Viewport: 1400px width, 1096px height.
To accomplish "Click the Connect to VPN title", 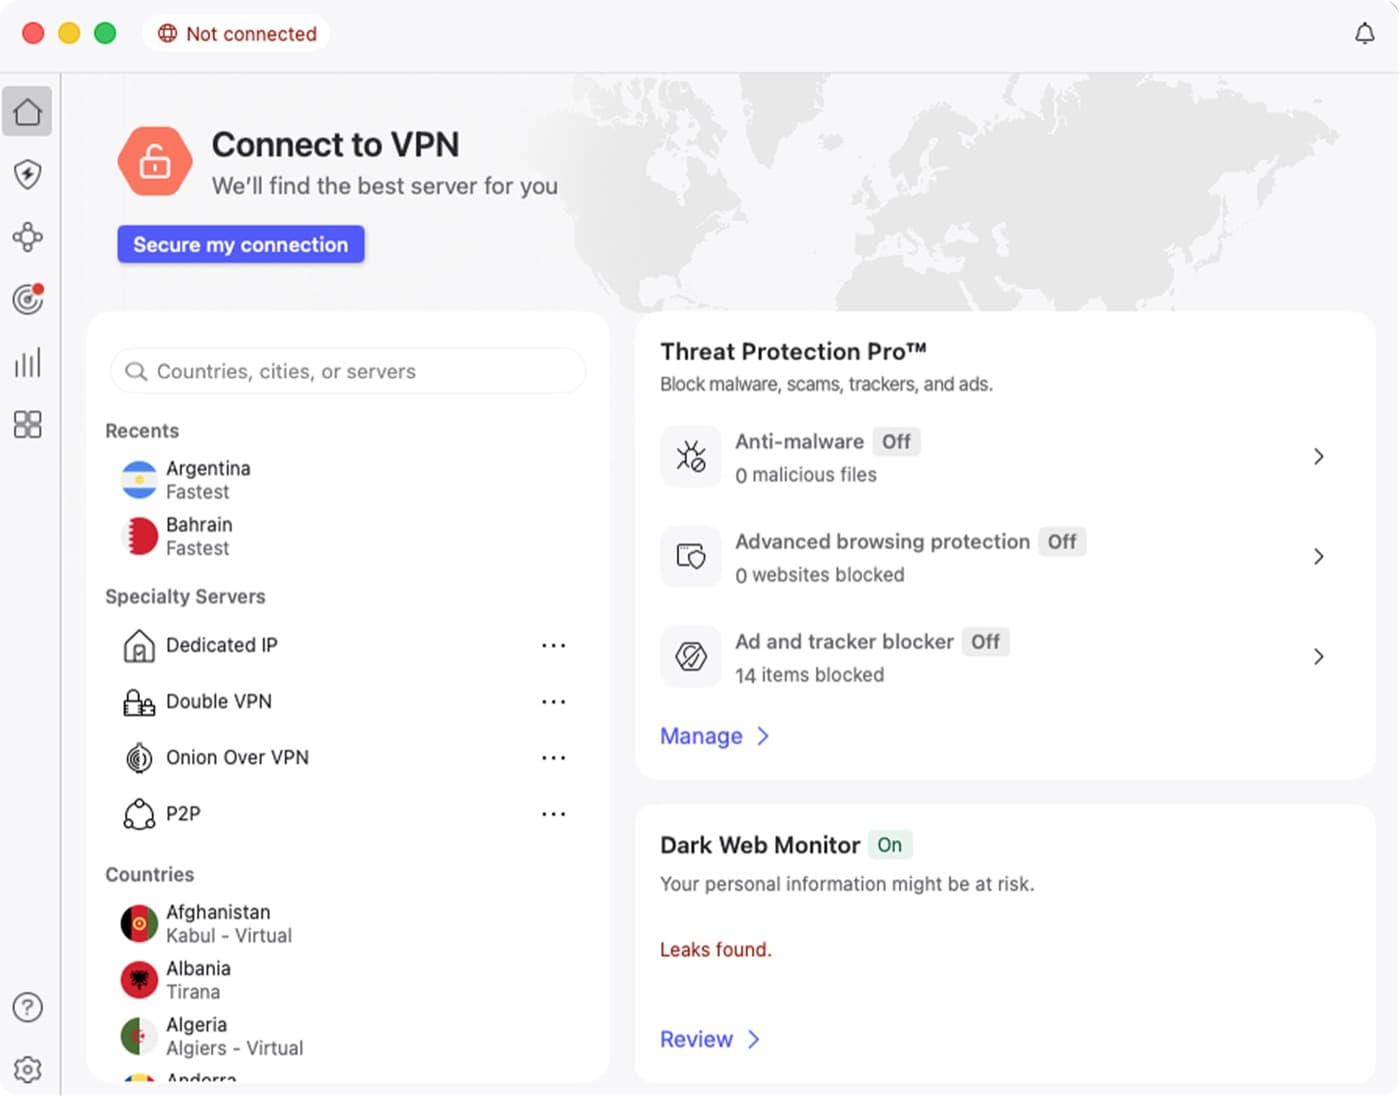I will point(336,145).
